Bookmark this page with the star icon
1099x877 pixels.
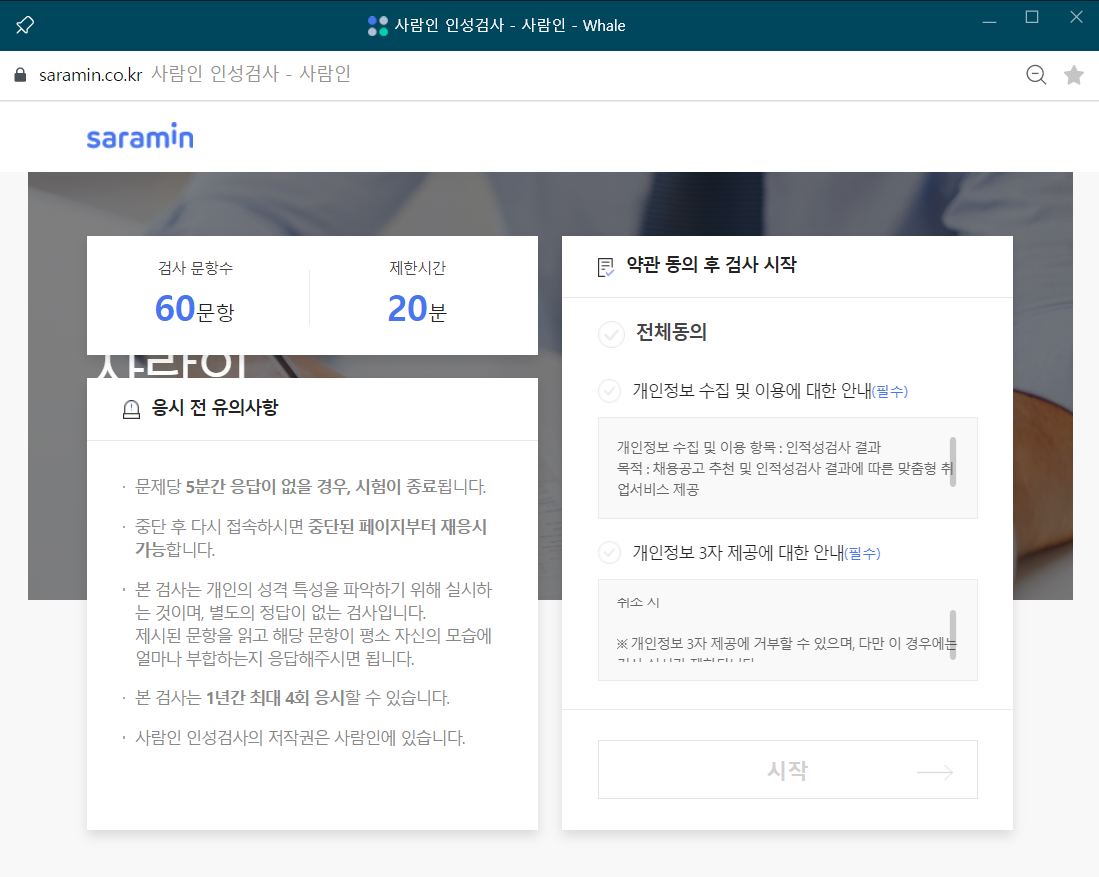(1074, 74)
